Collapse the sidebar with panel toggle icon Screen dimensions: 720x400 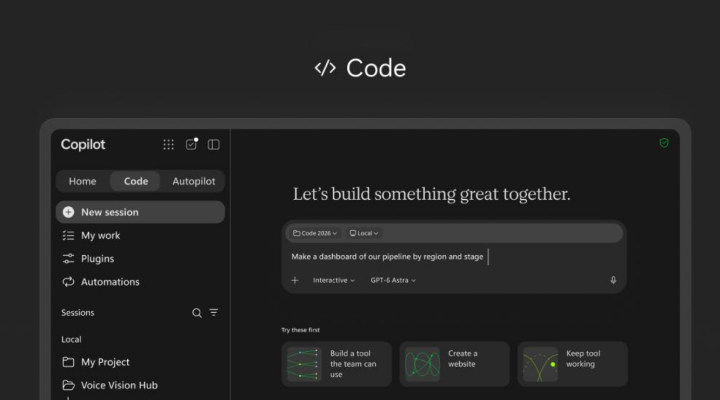click(x=214, y=145)
